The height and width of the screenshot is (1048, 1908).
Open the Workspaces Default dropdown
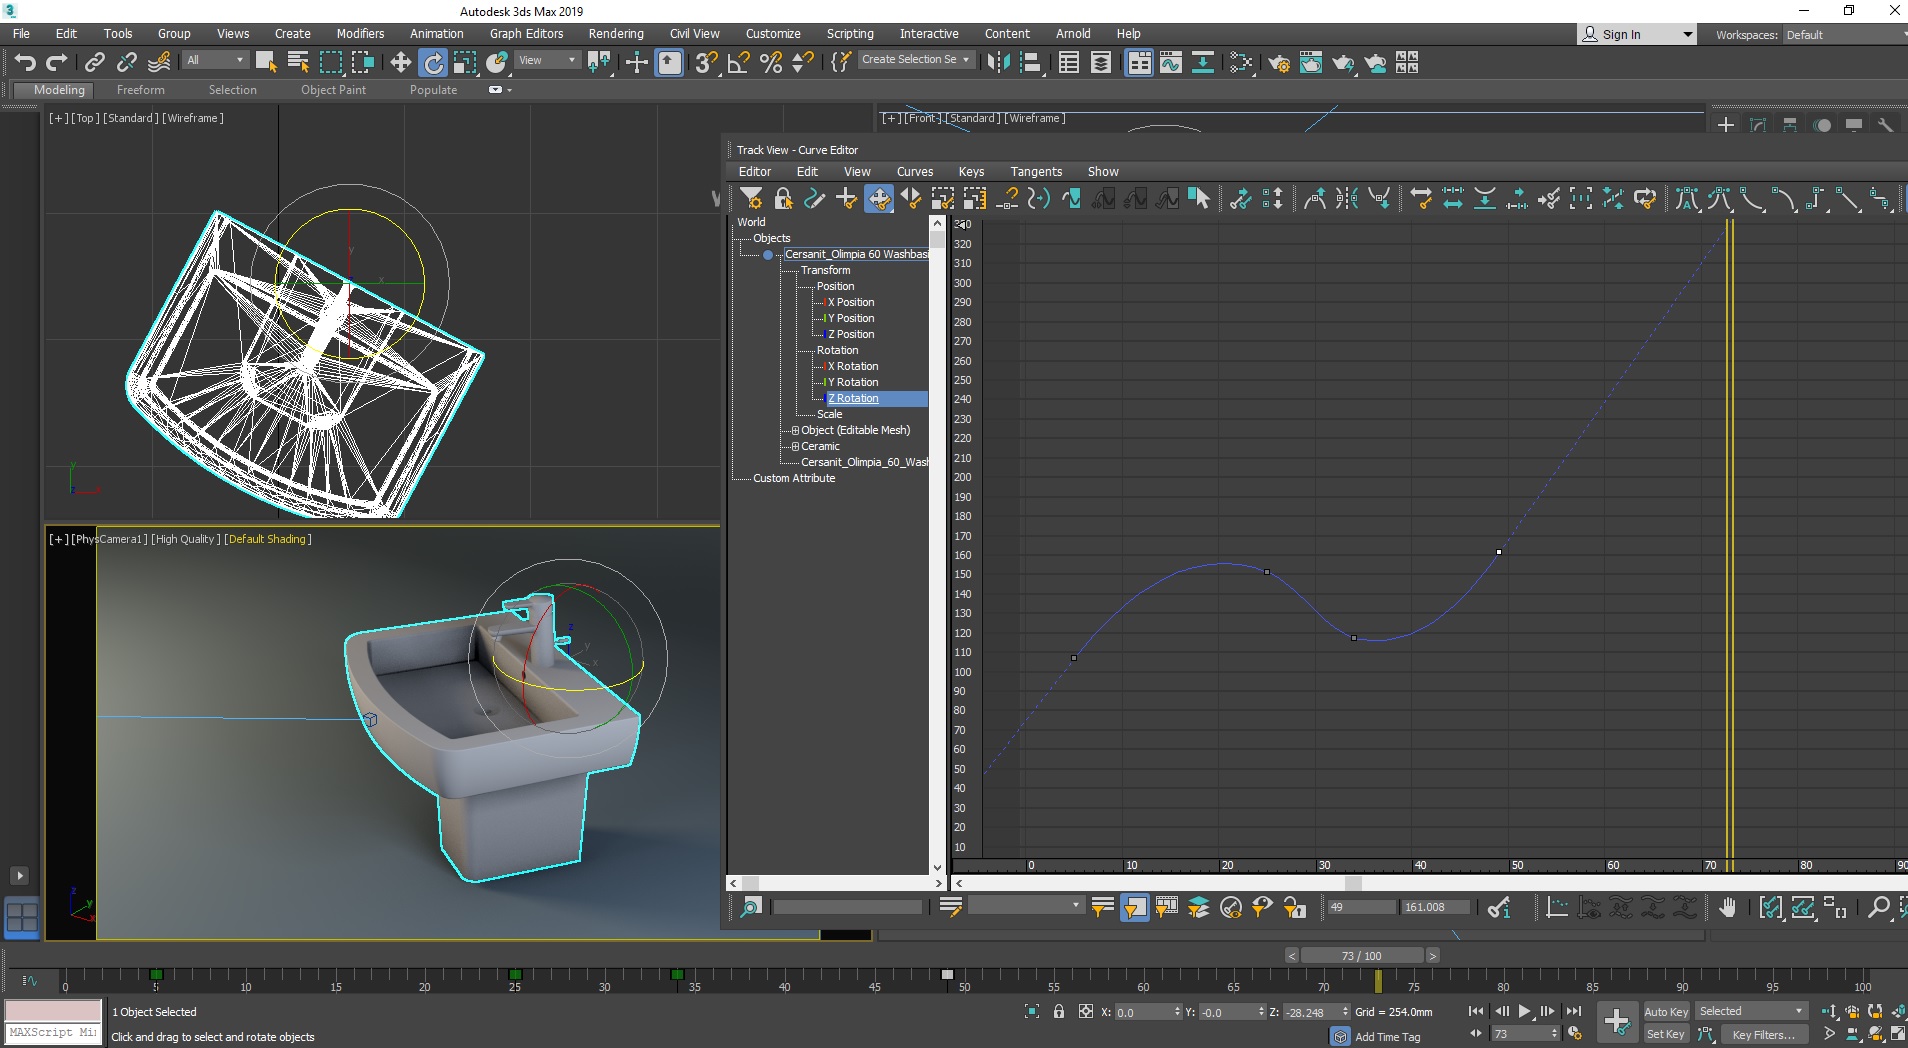(x=1845, y=35)
